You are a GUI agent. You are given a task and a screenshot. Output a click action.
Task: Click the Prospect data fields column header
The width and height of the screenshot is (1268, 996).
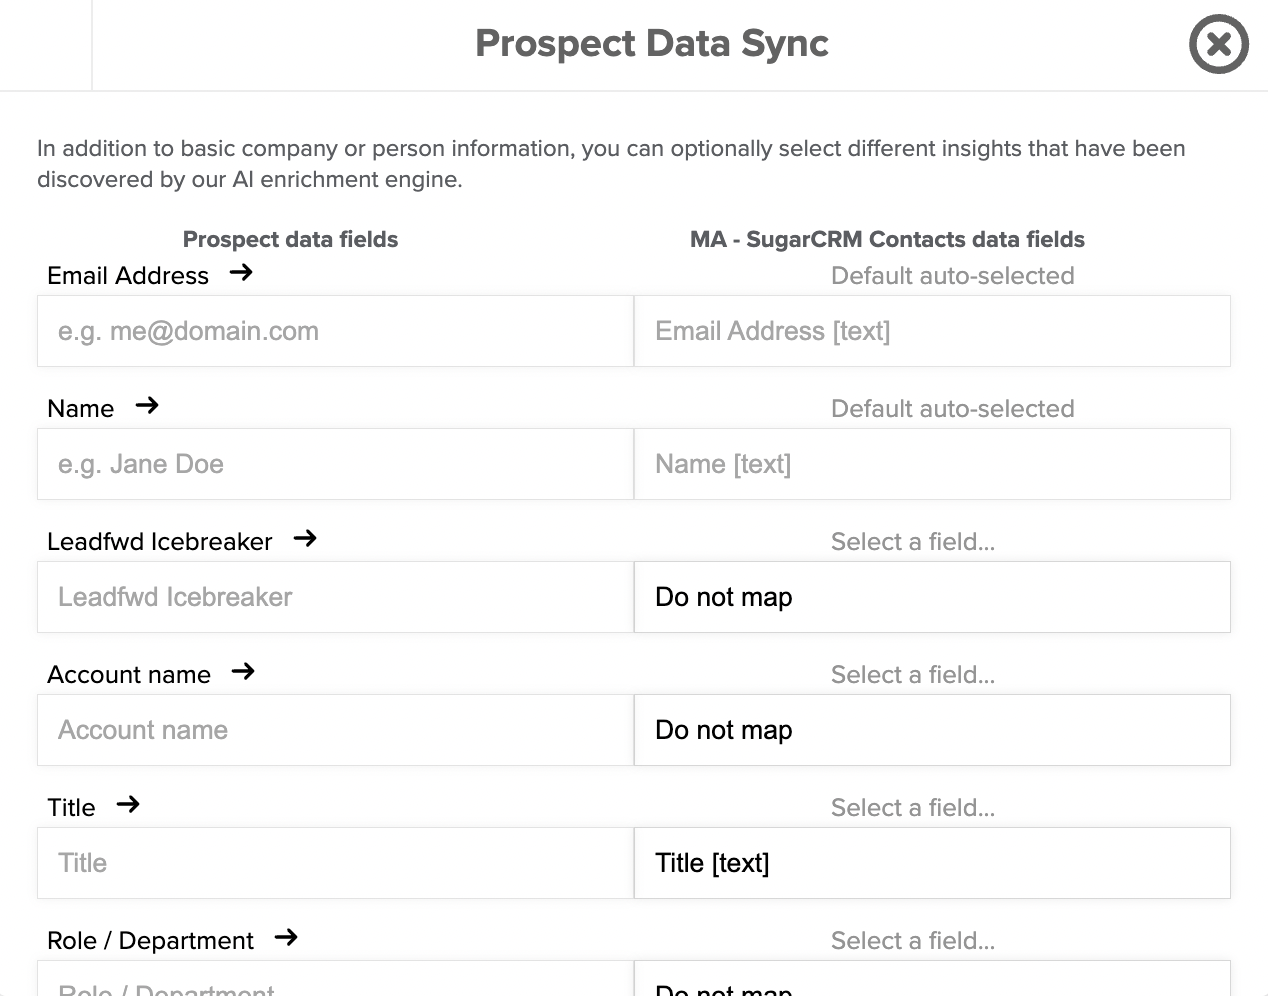290,239
